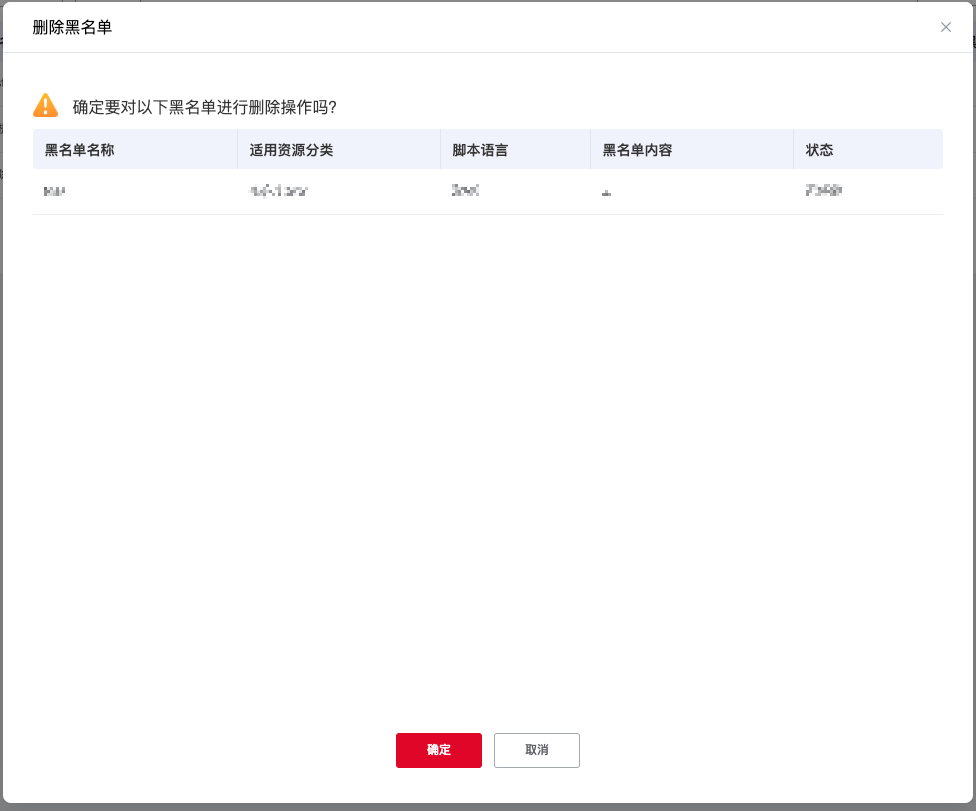The image size is (976, 811).
Task: Confirm deletion with the red 确定 button
Action: click(438, 750)
